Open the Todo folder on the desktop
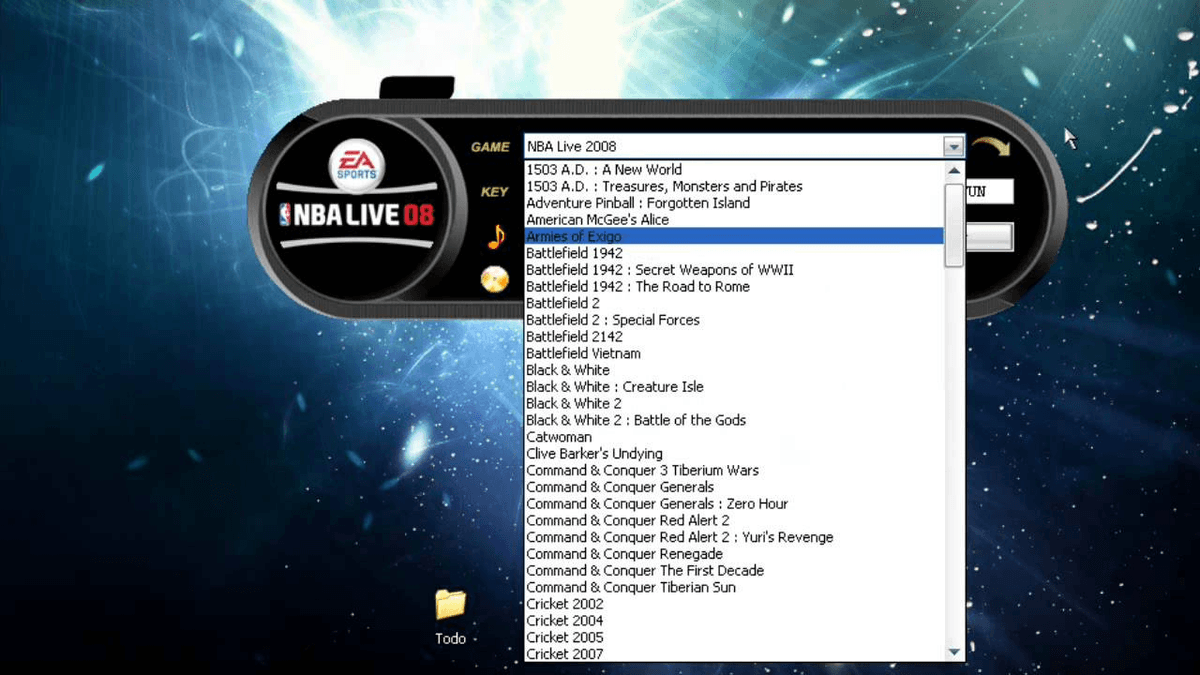The width and height of the screenshot is (1200, 675). 451,605
